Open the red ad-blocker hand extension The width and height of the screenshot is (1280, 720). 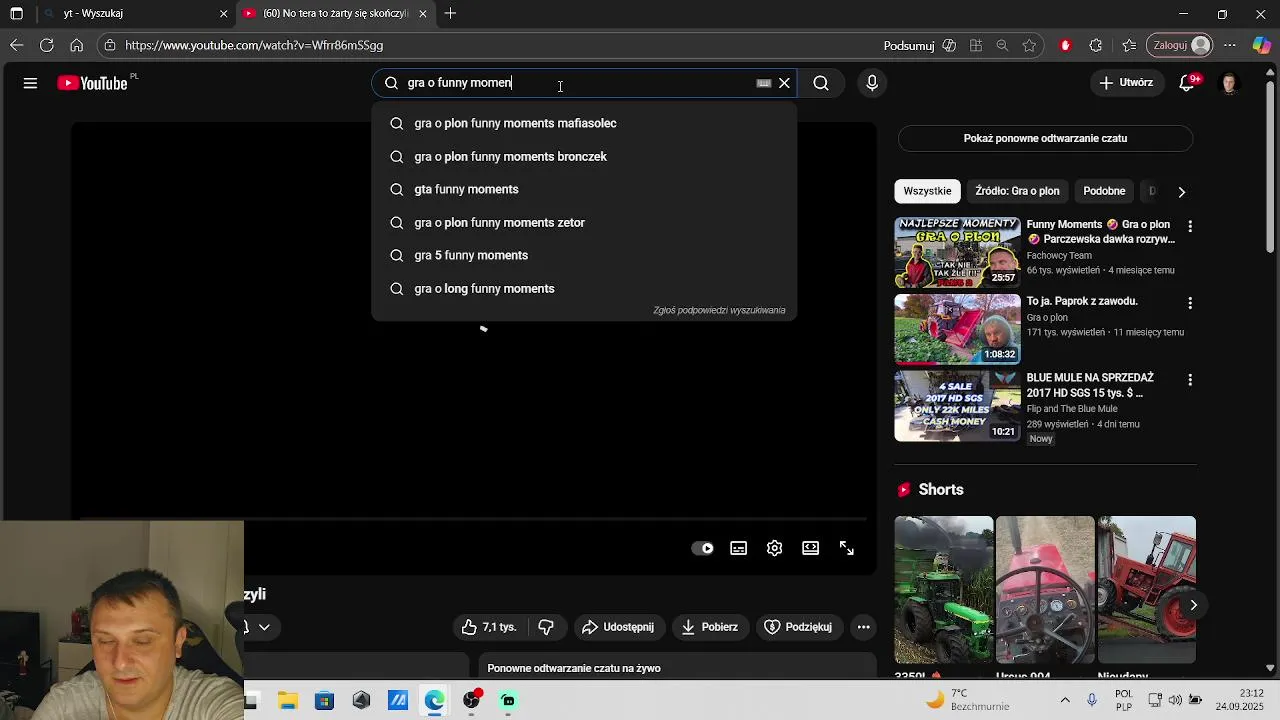pyautogui.click(x=1065, y=45)
